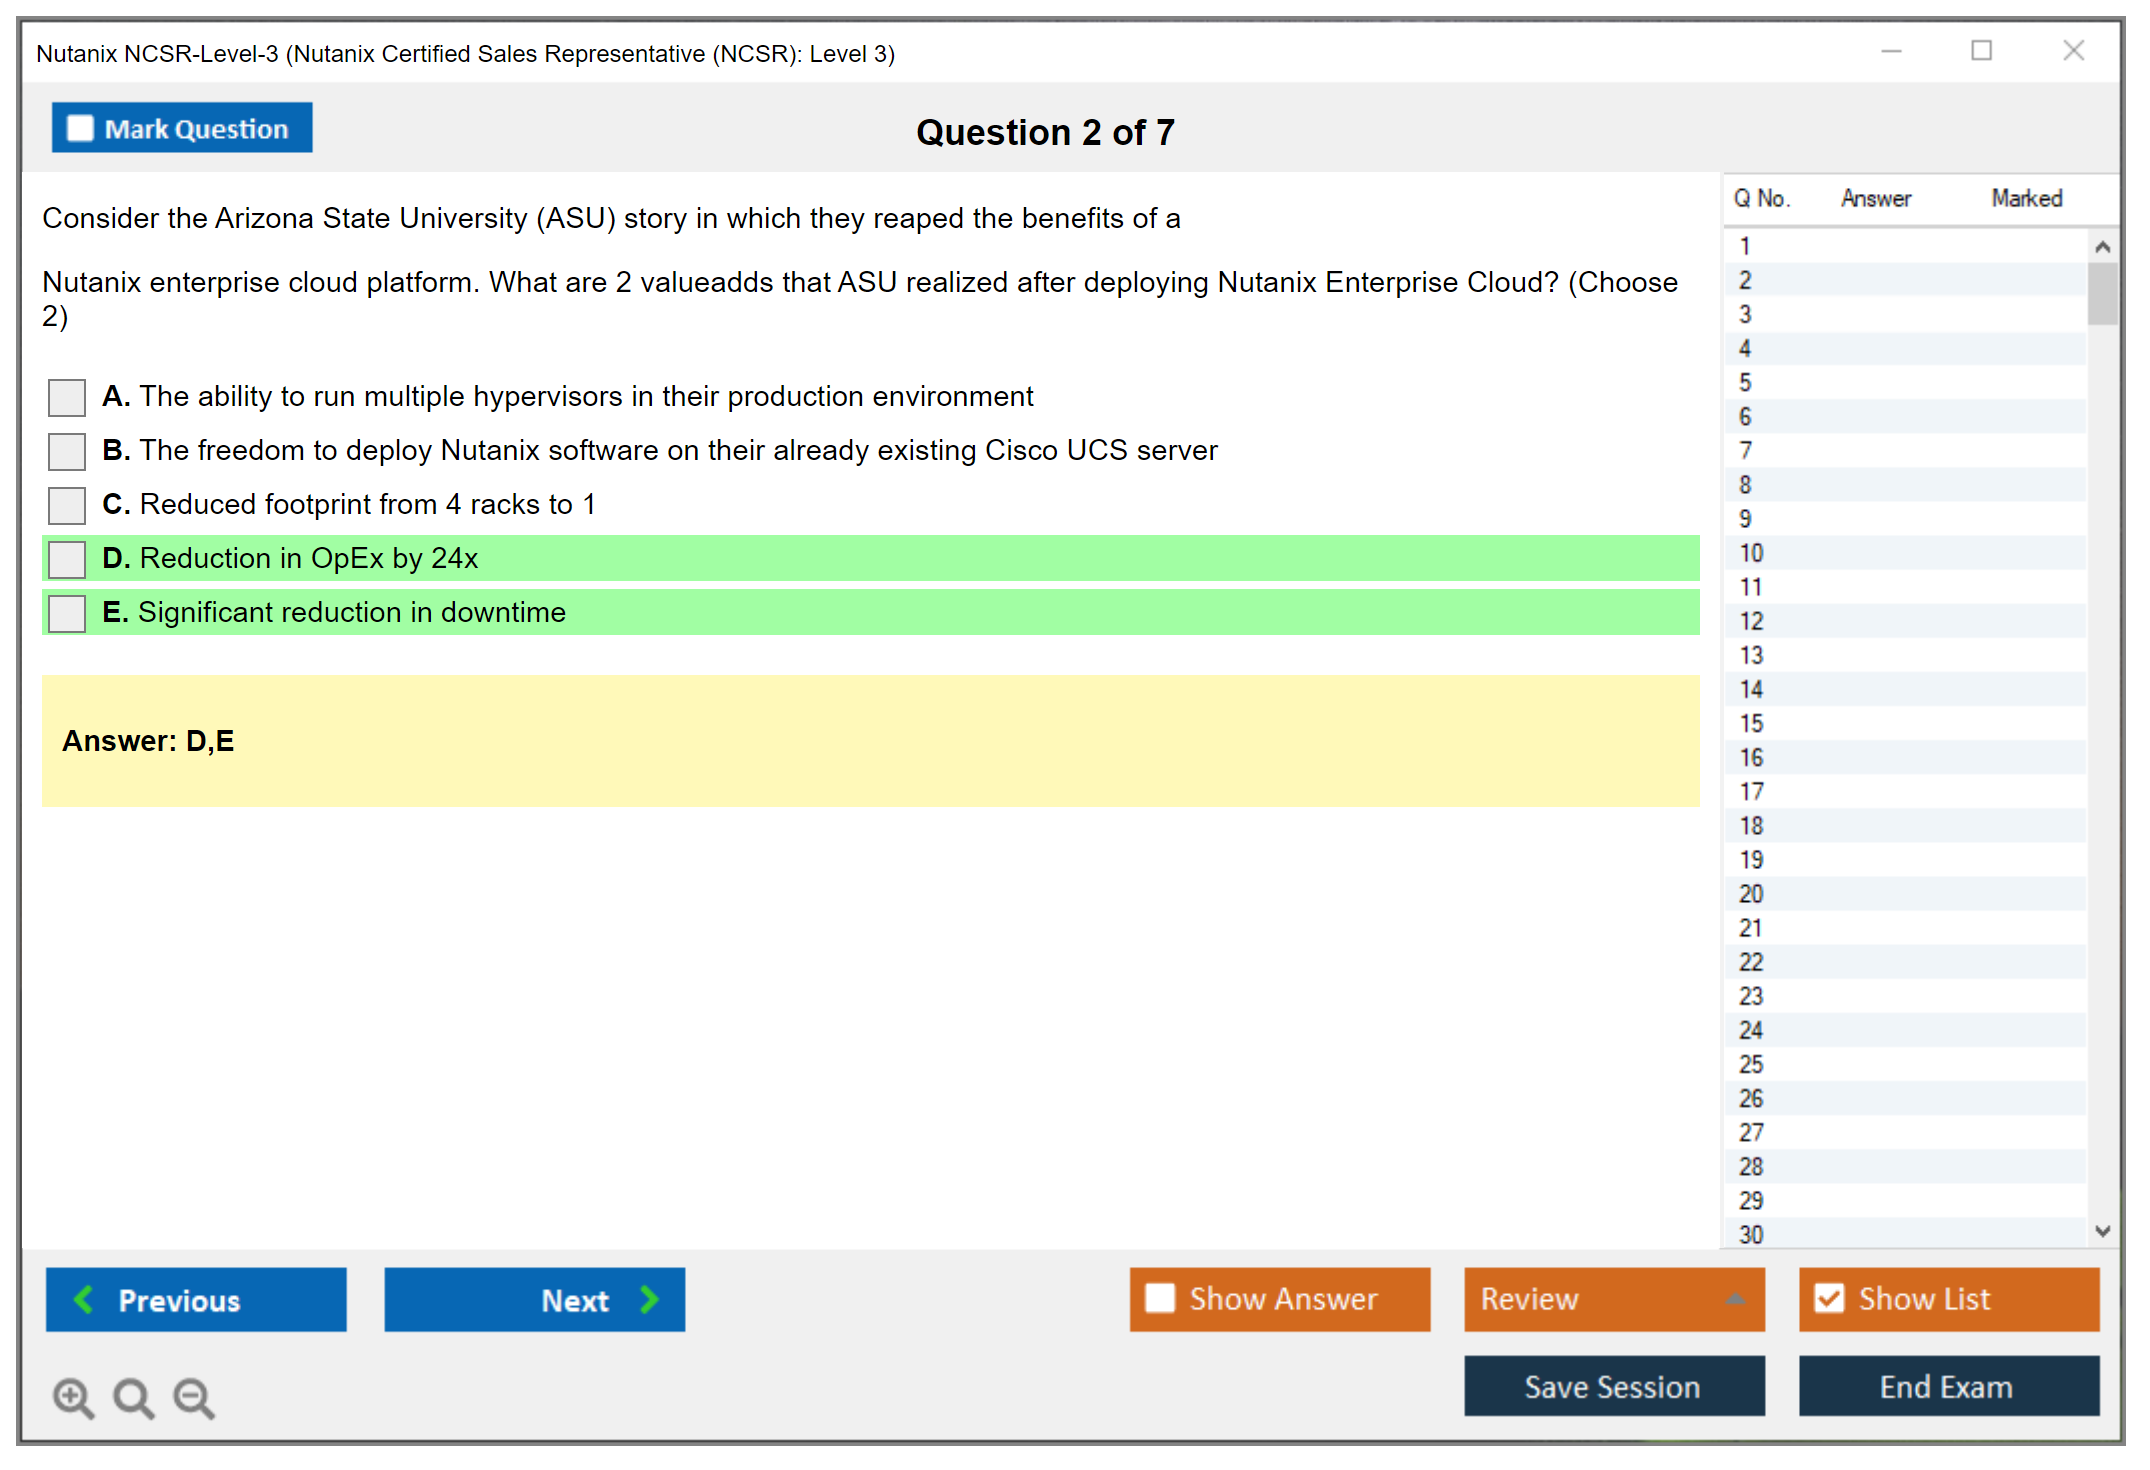Click the zoom in magnifier icon

point(73,1397)
